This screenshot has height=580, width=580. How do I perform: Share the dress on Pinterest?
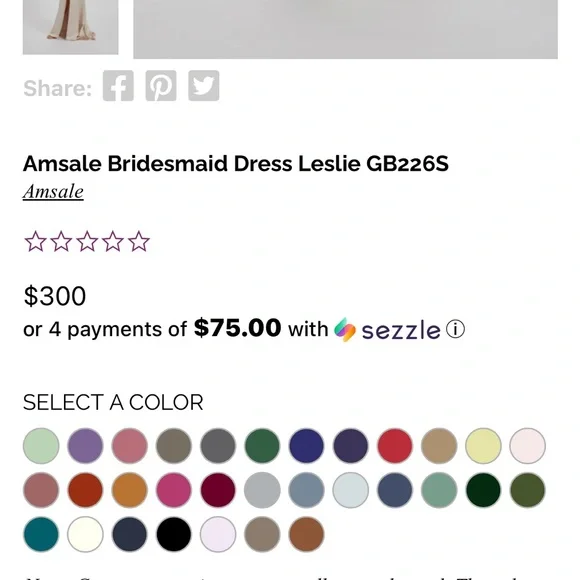[x=161, y=86]
